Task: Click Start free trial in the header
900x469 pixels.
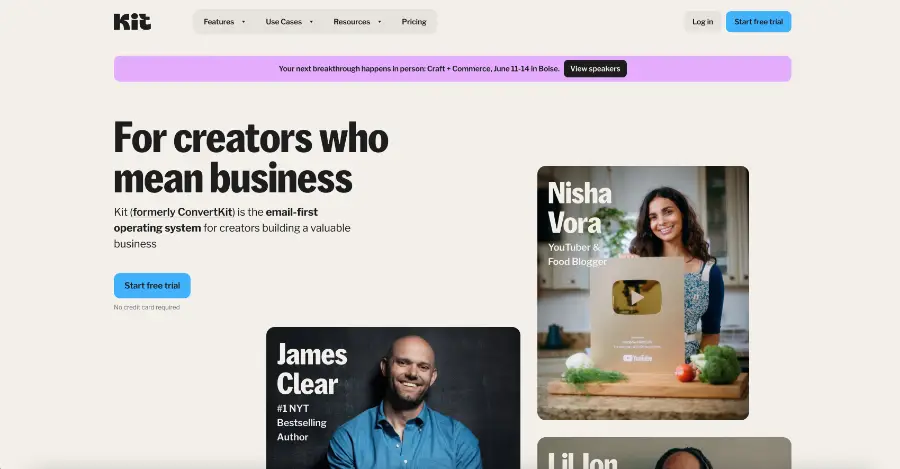Action: [758, 22]
